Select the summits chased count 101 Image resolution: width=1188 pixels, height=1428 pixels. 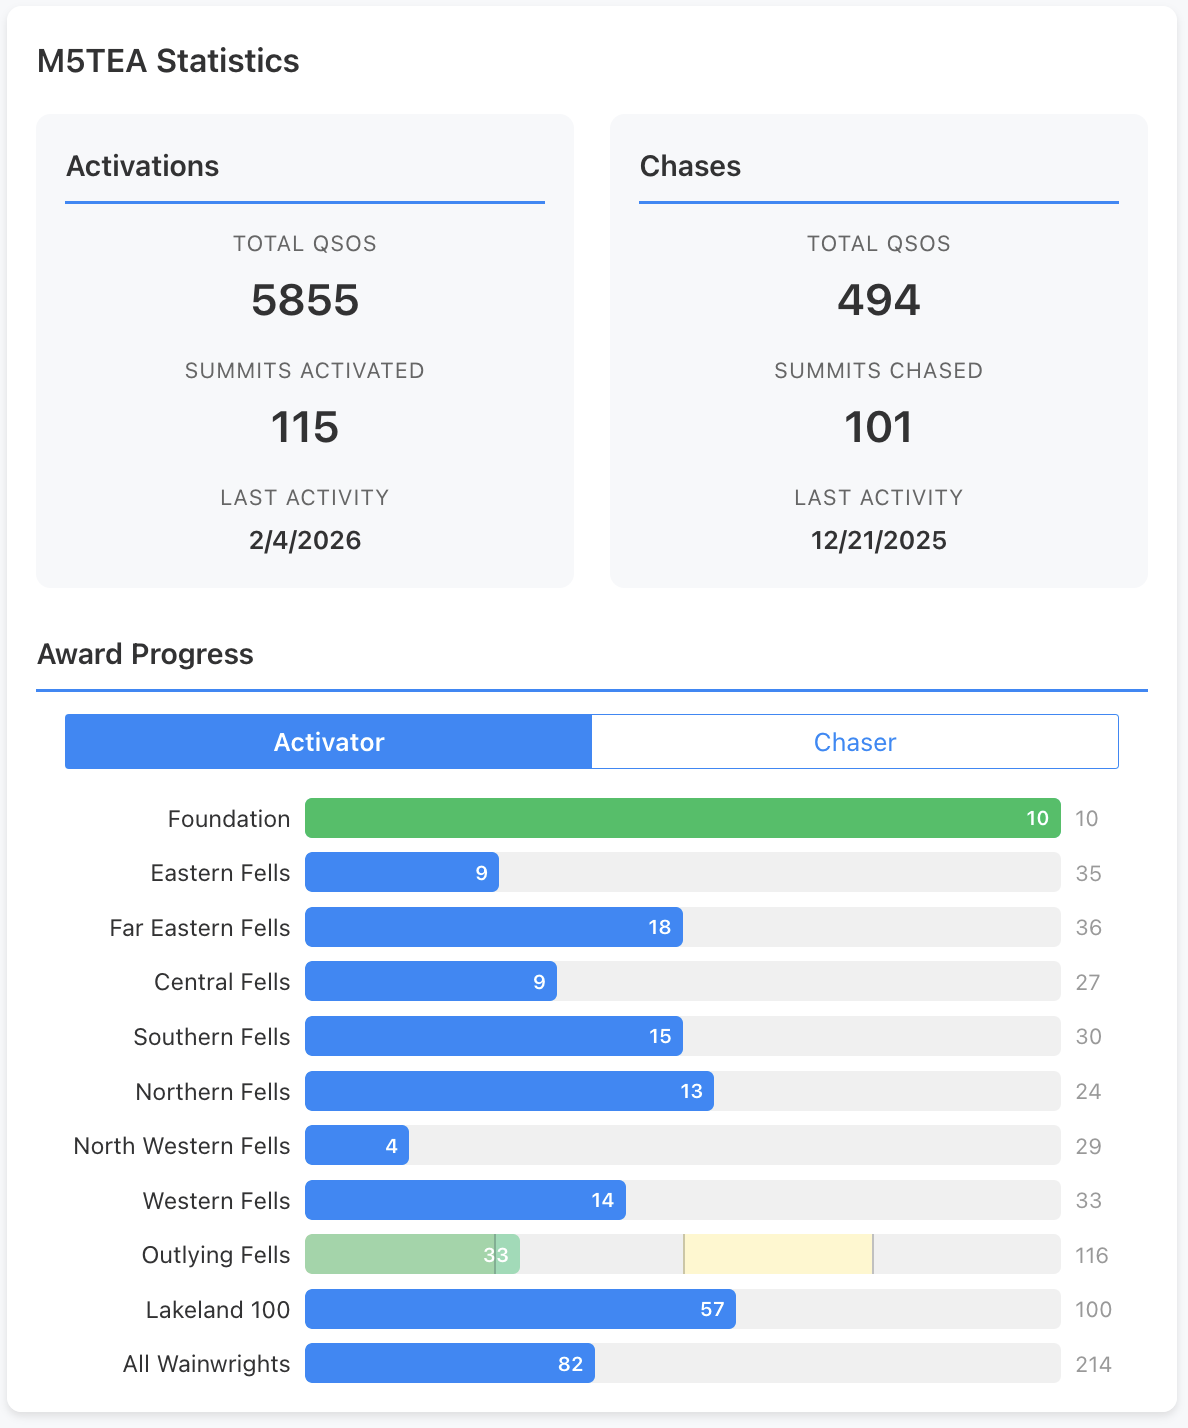point(878,427)
